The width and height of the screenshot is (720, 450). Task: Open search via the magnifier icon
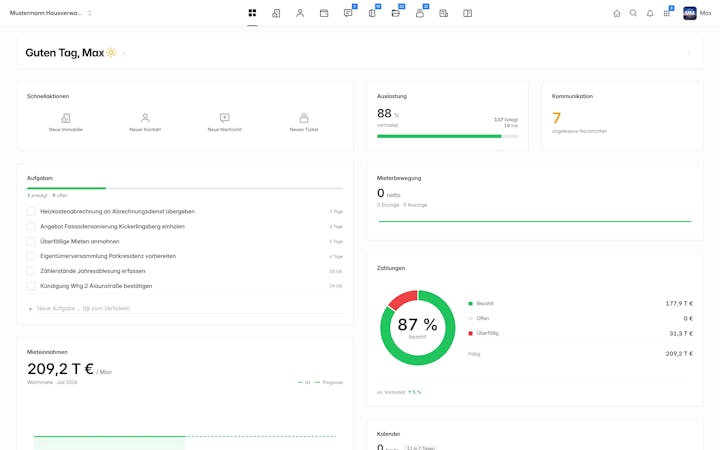tap(633, 13)
